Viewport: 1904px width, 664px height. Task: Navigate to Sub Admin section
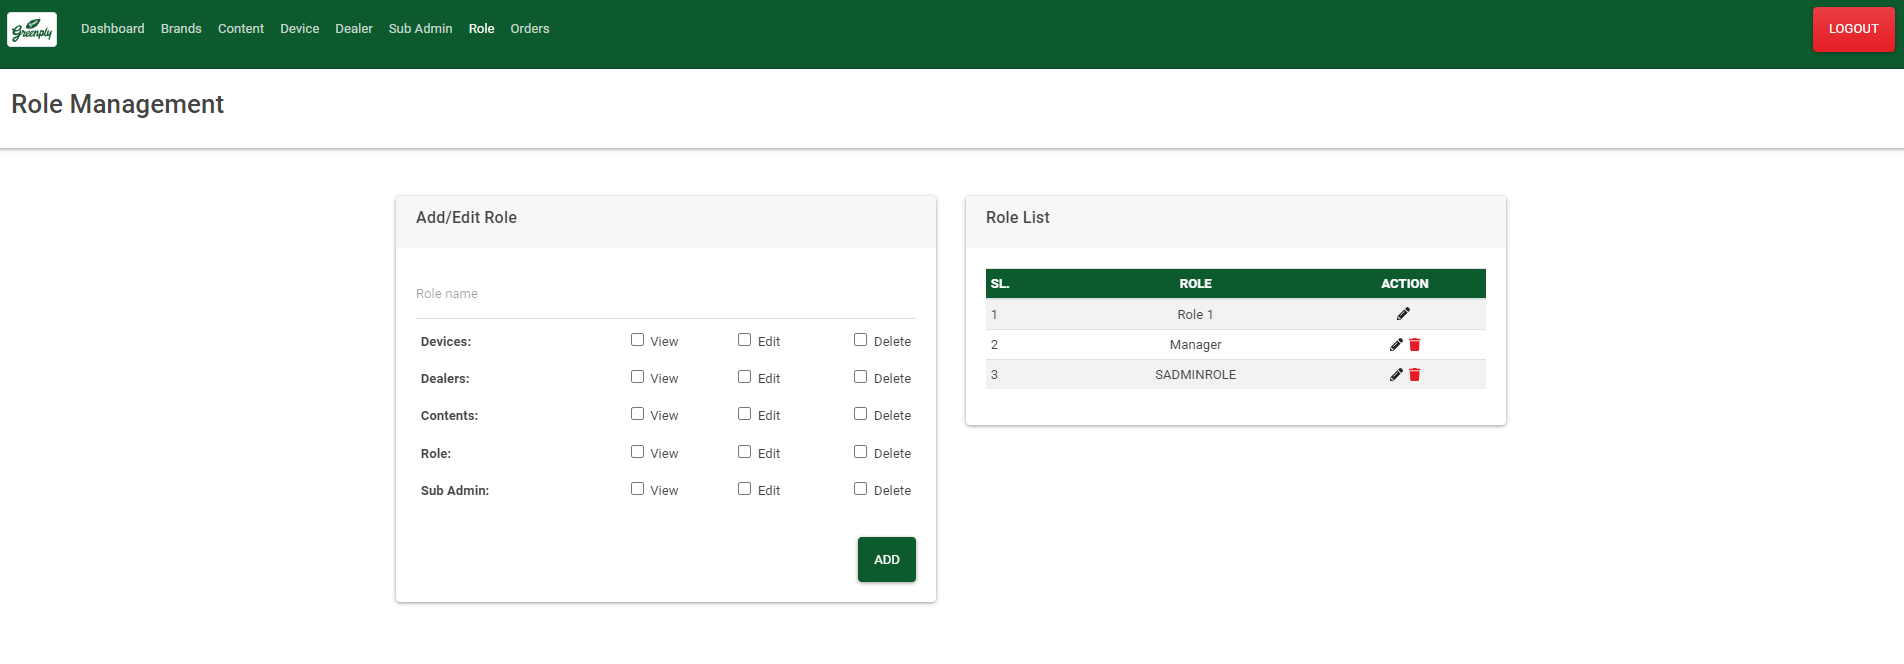(420, 29)
